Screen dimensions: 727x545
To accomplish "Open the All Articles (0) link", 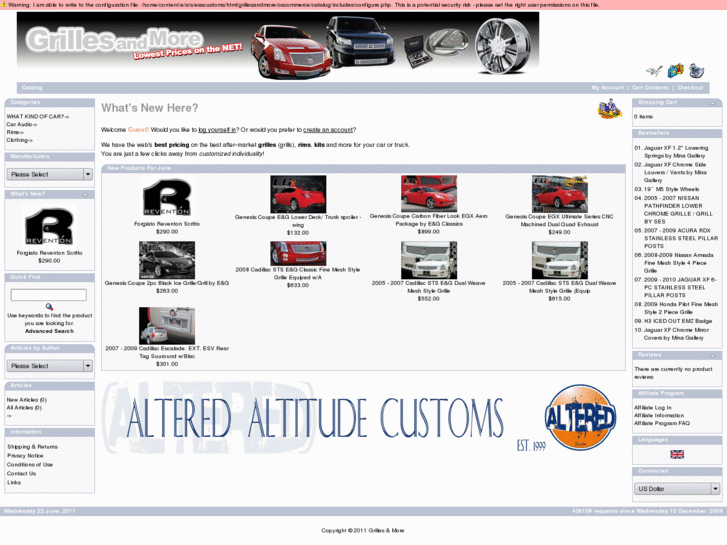I will (24, 408).
